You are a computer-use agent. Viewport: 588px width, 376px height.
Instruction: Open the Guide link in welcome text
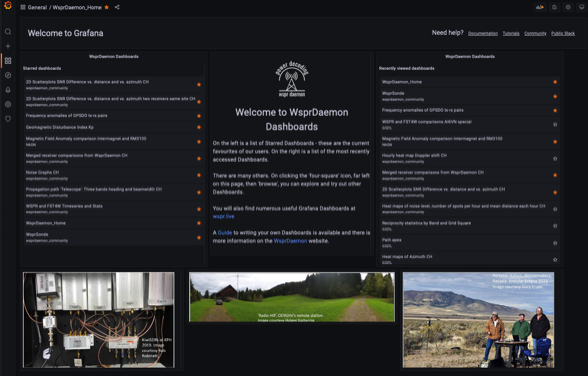[225, 233]
